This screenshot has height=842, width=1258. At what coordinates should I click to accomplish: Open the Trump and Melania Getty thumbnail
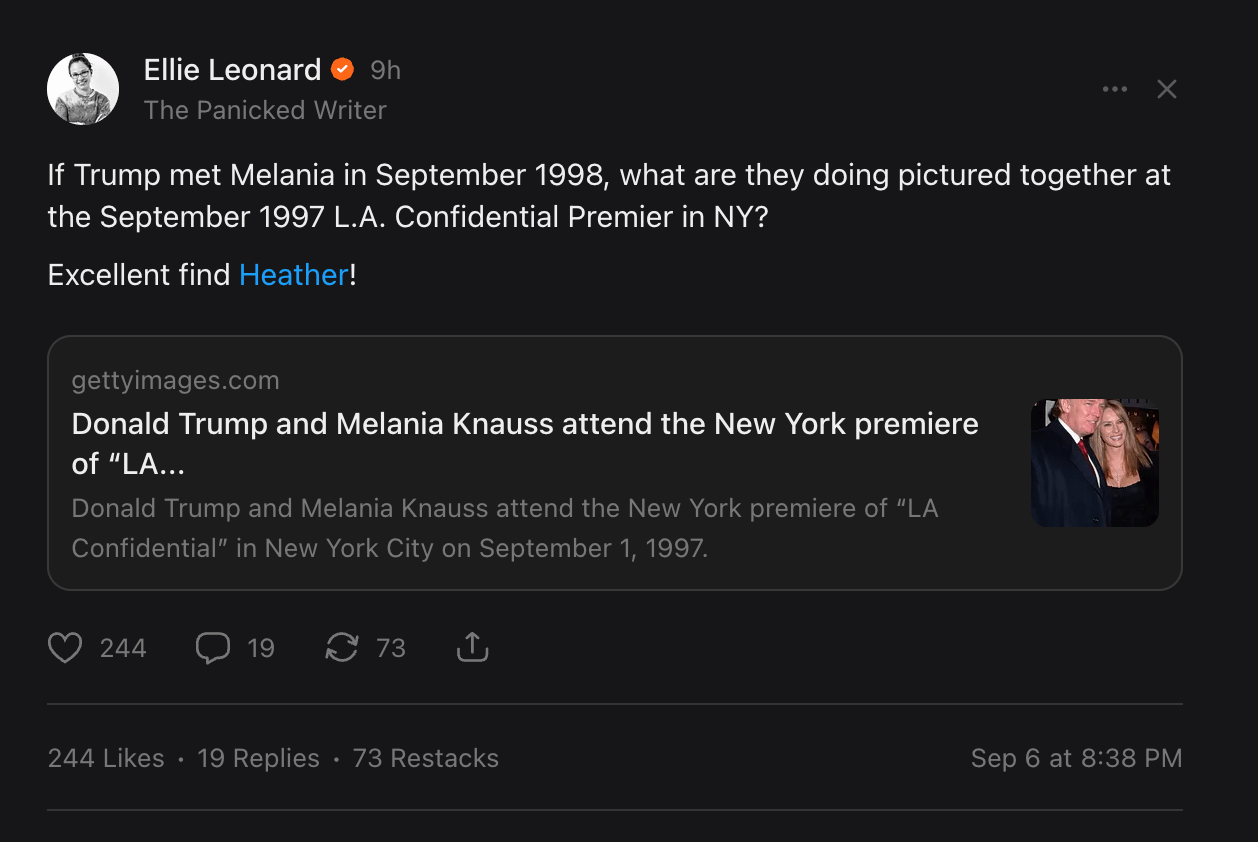point(1095,463)
